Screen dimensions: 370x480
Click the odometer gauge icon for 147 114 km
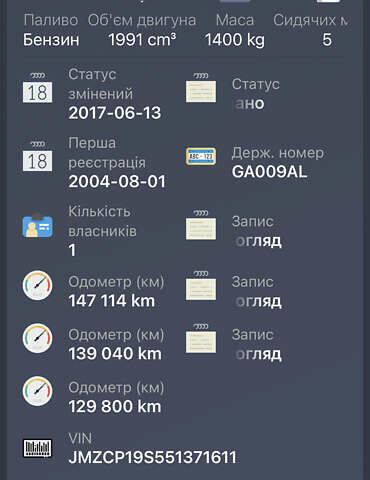[38, 285]
